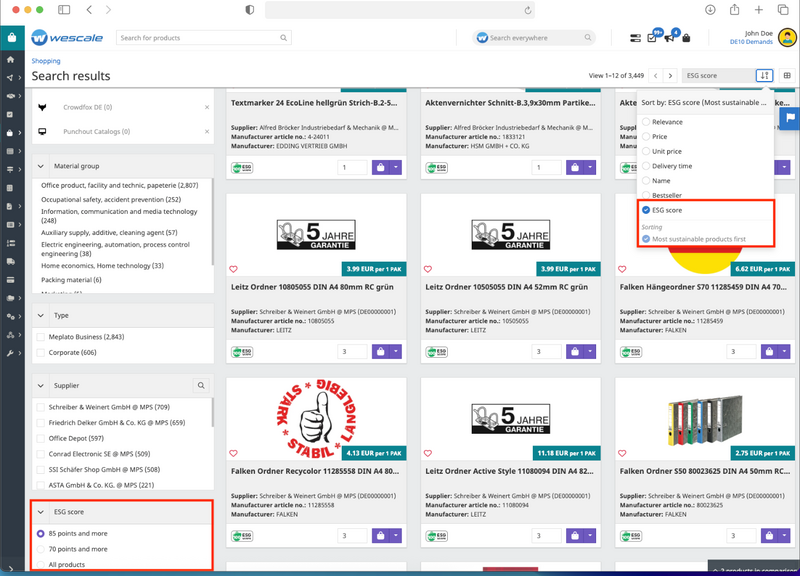The height and width of the screenshot is (576, 800).
Task: Favorite Leitz Ordner 10805055 with heart icon
Action: coord(234,269)
